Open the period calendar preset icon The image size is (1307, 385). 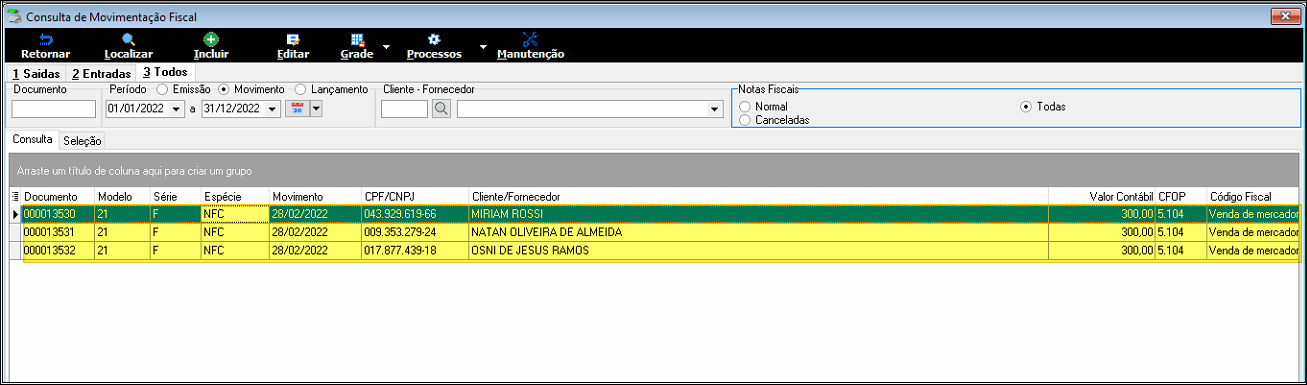click(297, 109)
